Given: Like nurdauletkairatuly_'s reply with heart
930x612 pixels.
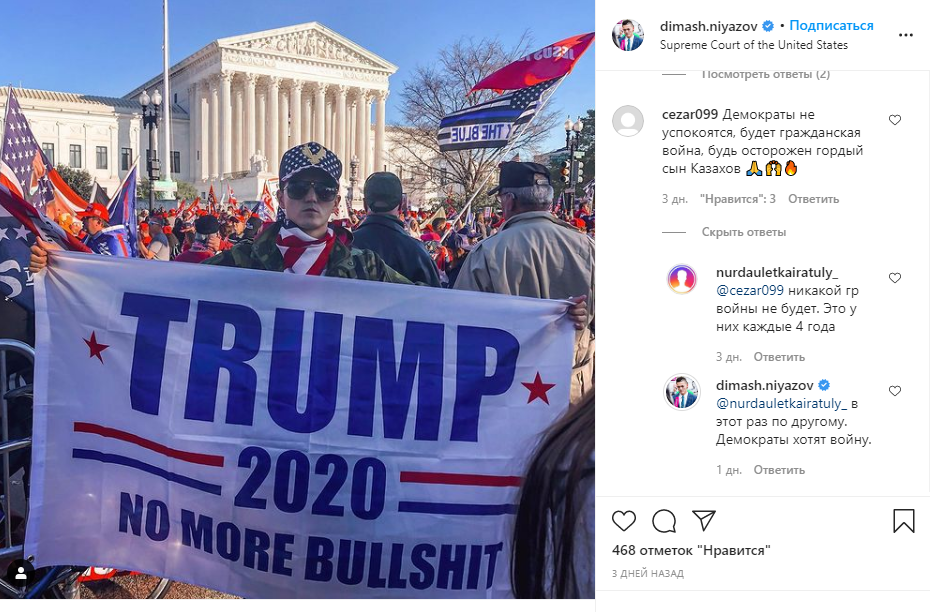Looking at the screenshot, I should click(895, 278).
